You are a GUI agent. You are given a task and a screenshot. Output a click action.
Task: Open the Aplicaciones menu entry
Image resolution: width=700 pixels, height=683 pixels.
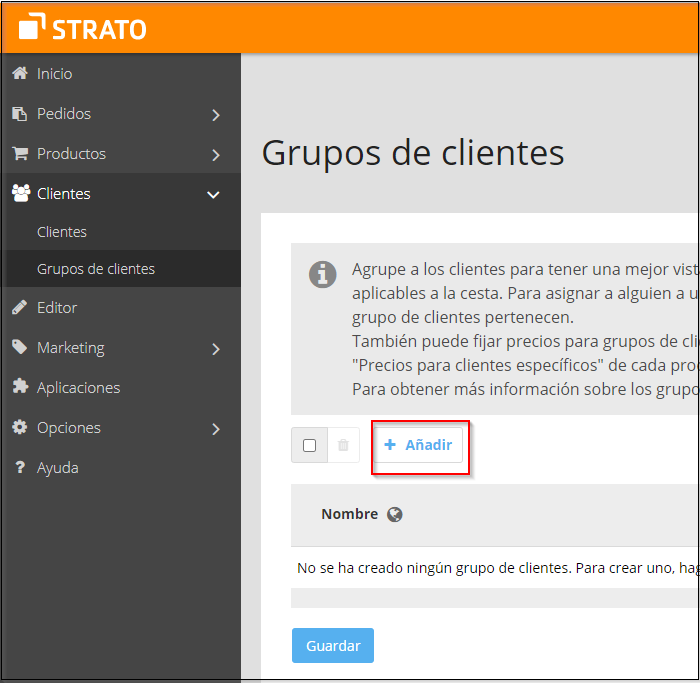point(121,387)
